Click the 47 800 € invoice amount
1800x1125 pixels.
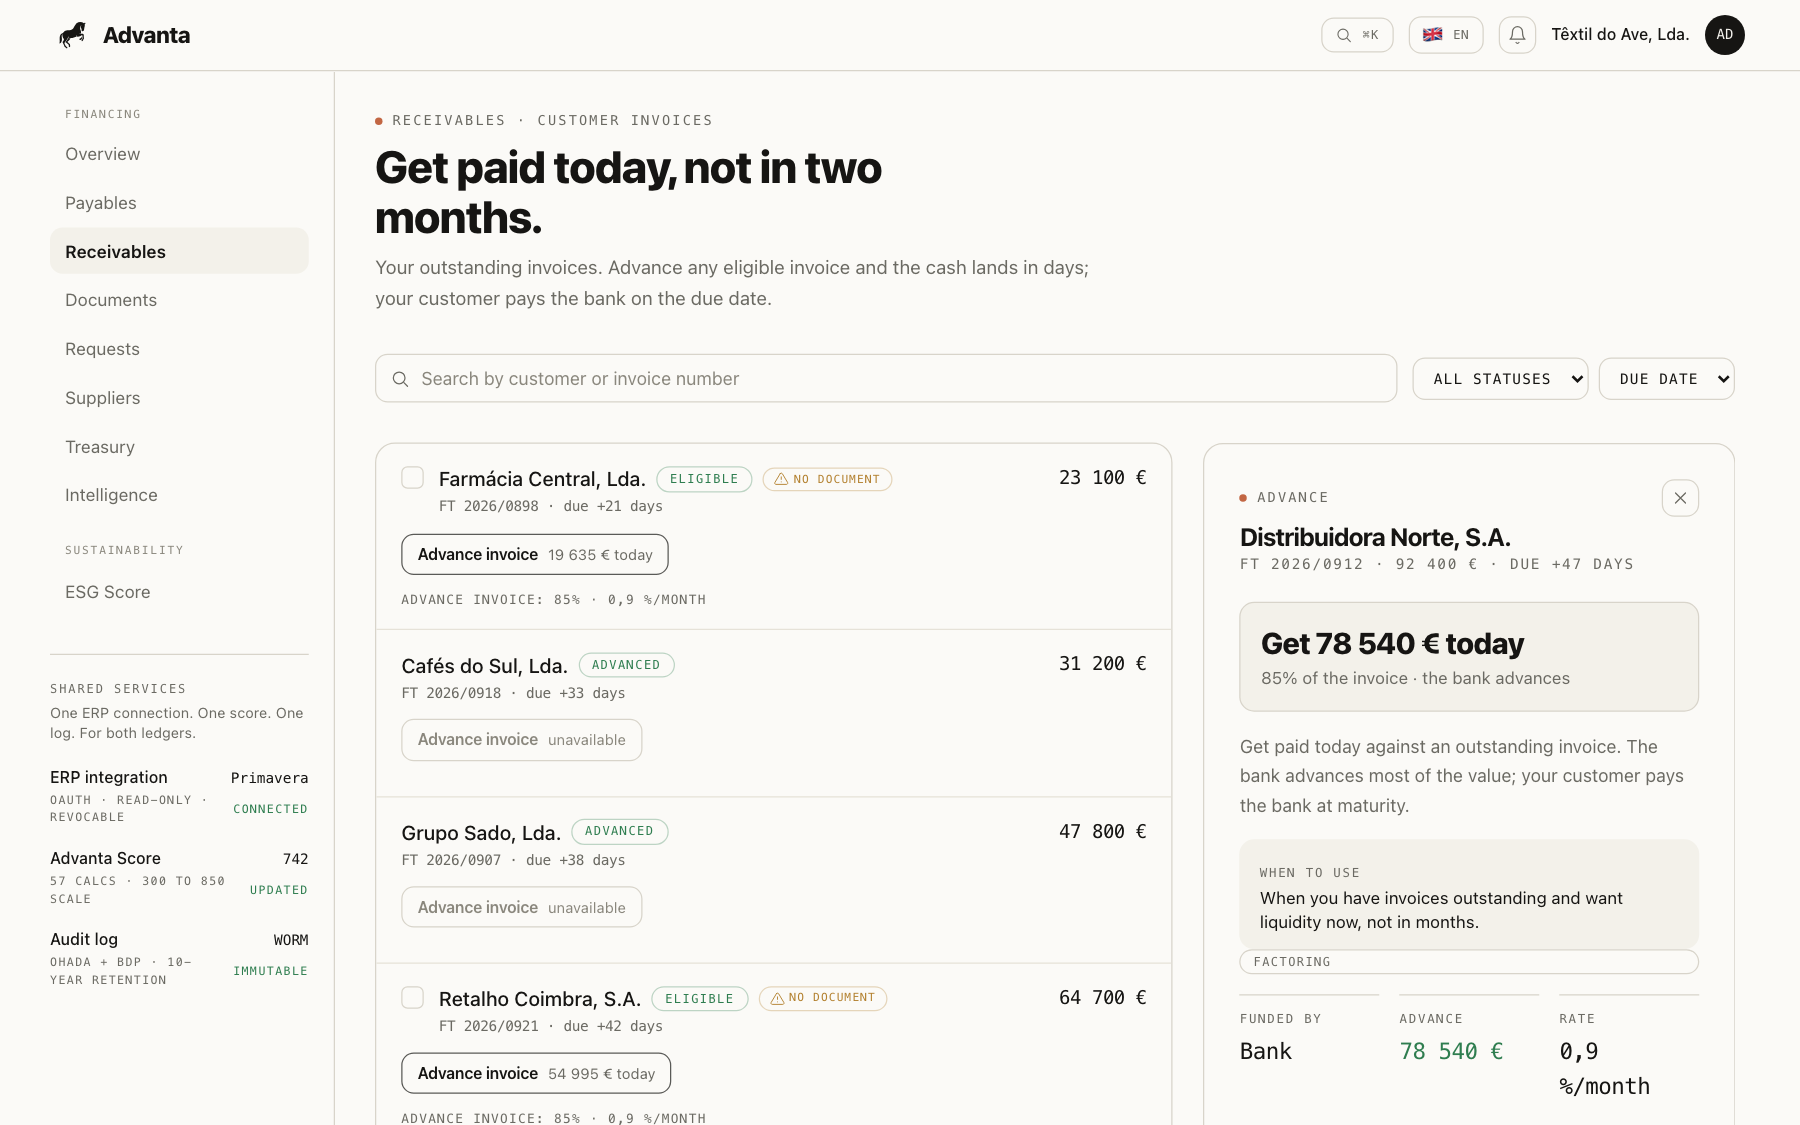click(x=1102, y=832)
